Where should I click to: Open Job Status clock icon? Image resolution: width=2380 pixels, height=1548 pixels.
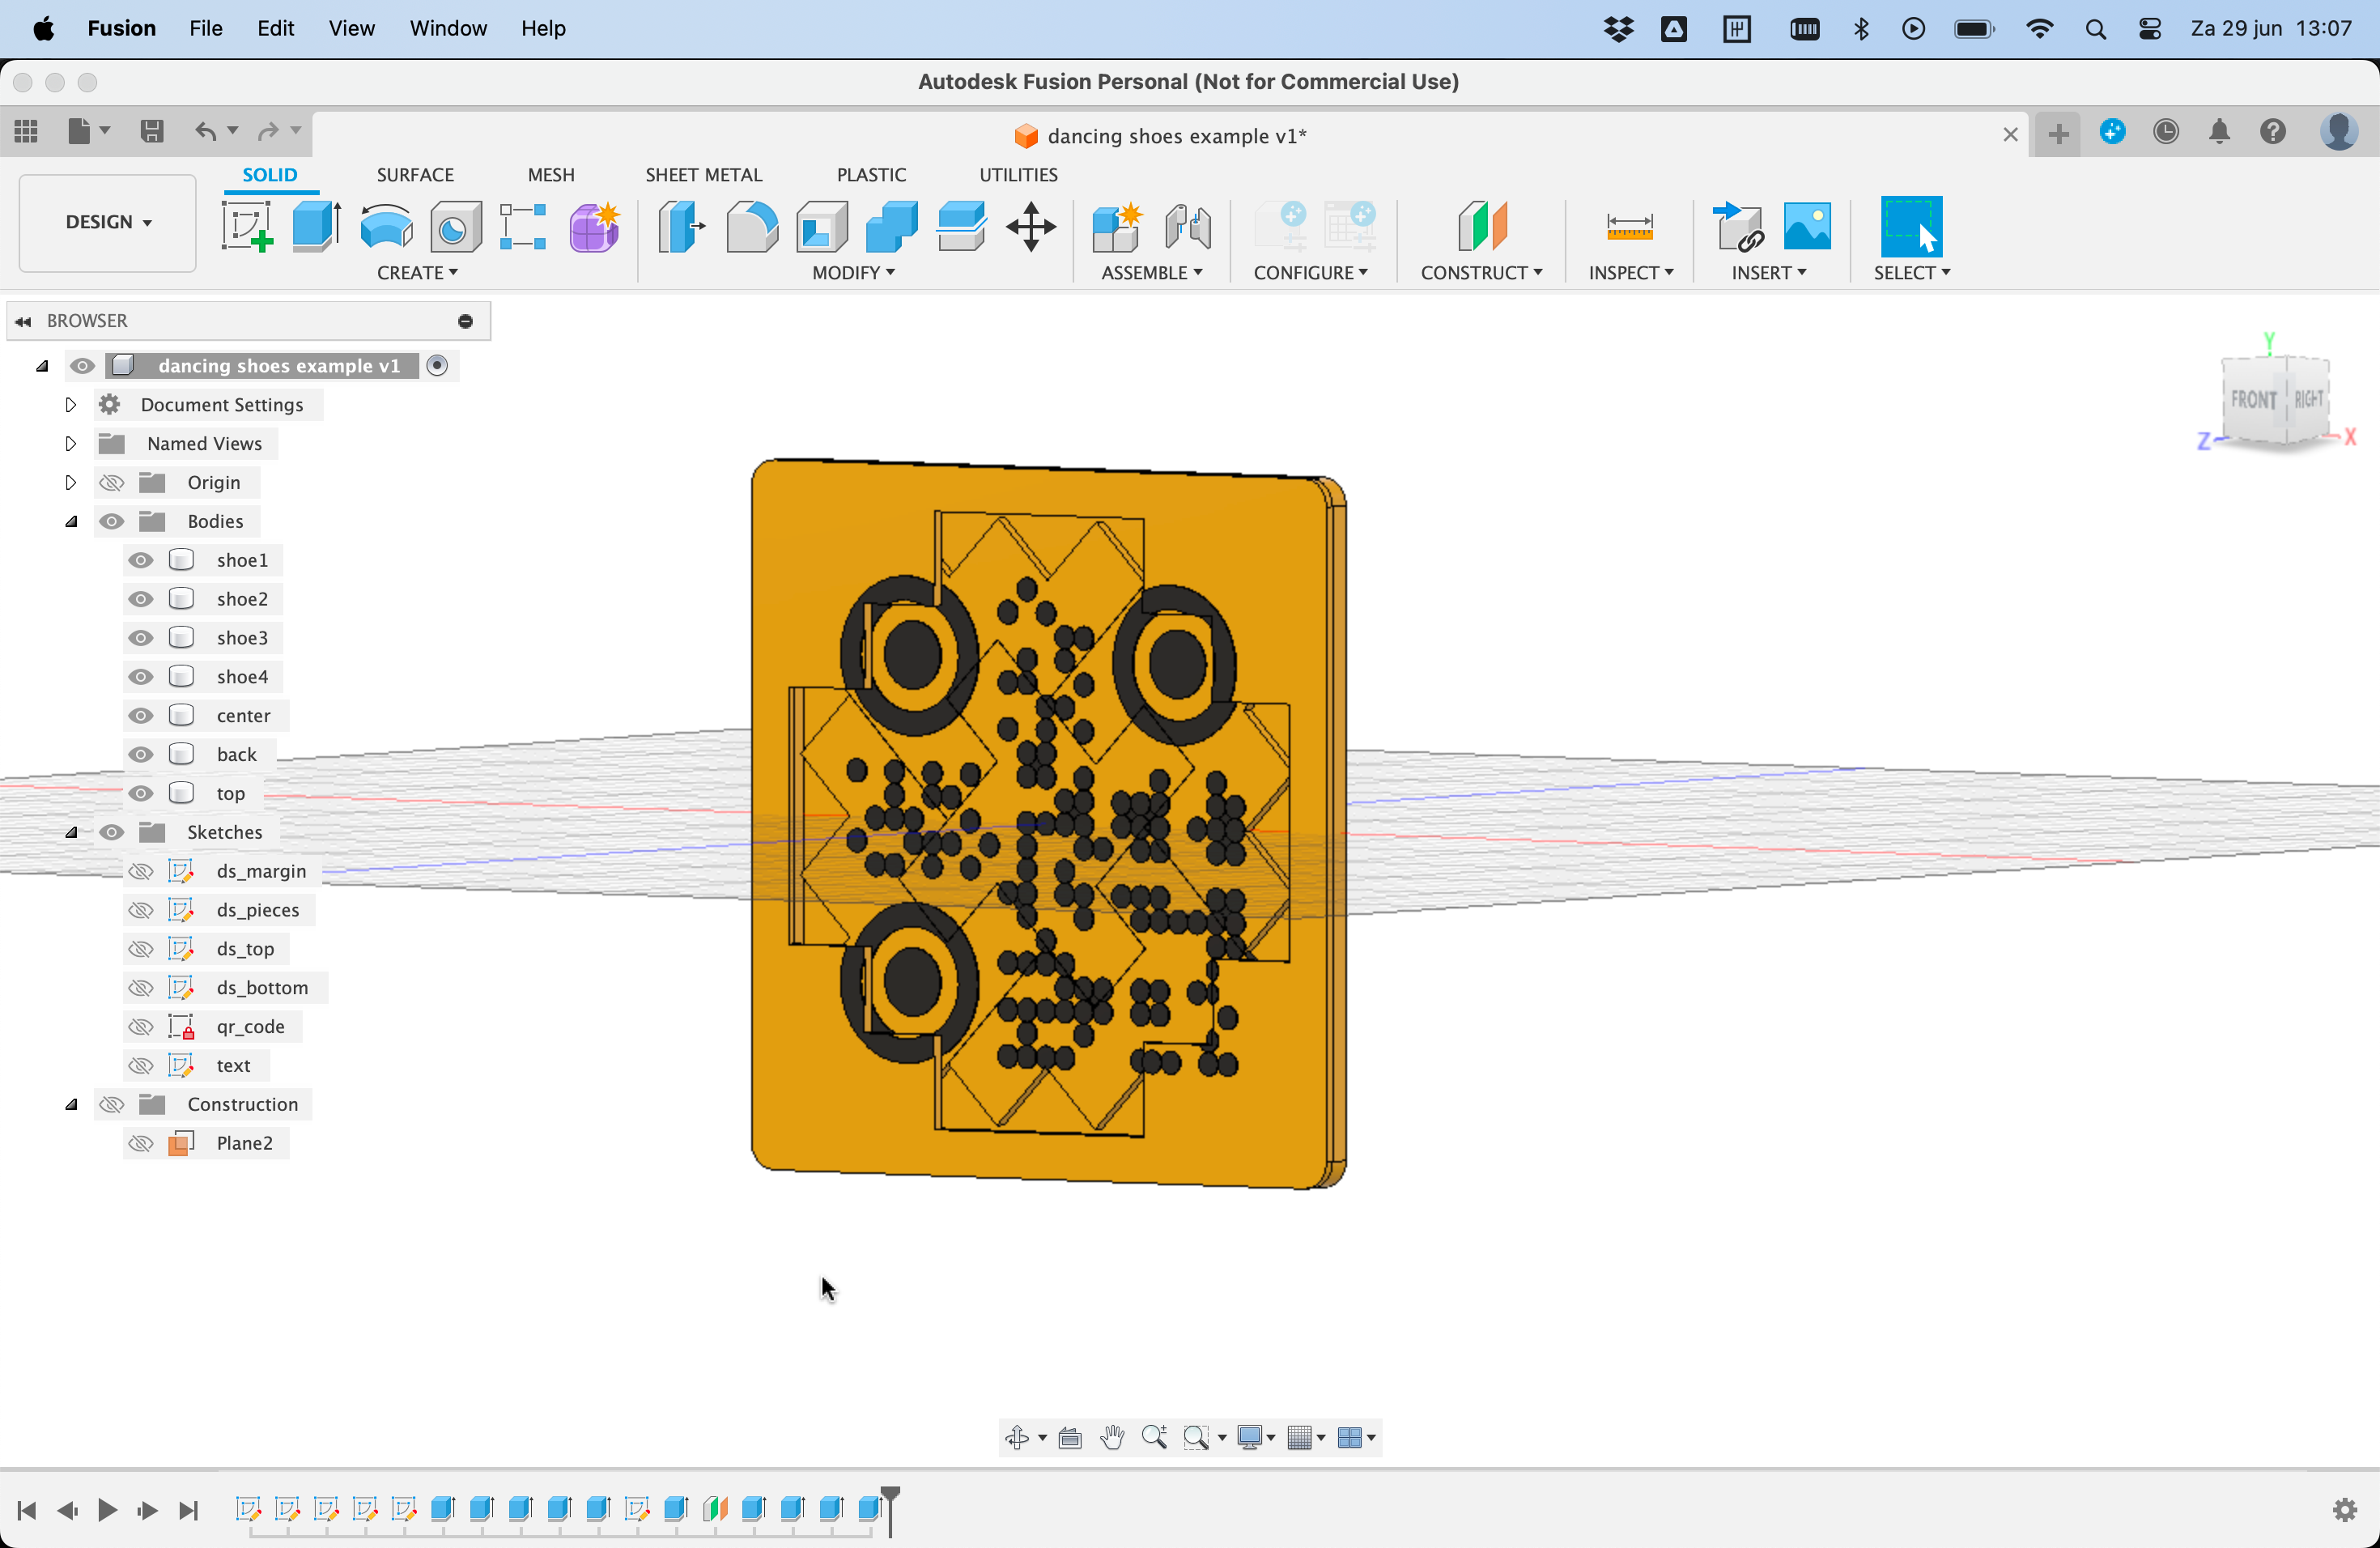point(2166,131)
